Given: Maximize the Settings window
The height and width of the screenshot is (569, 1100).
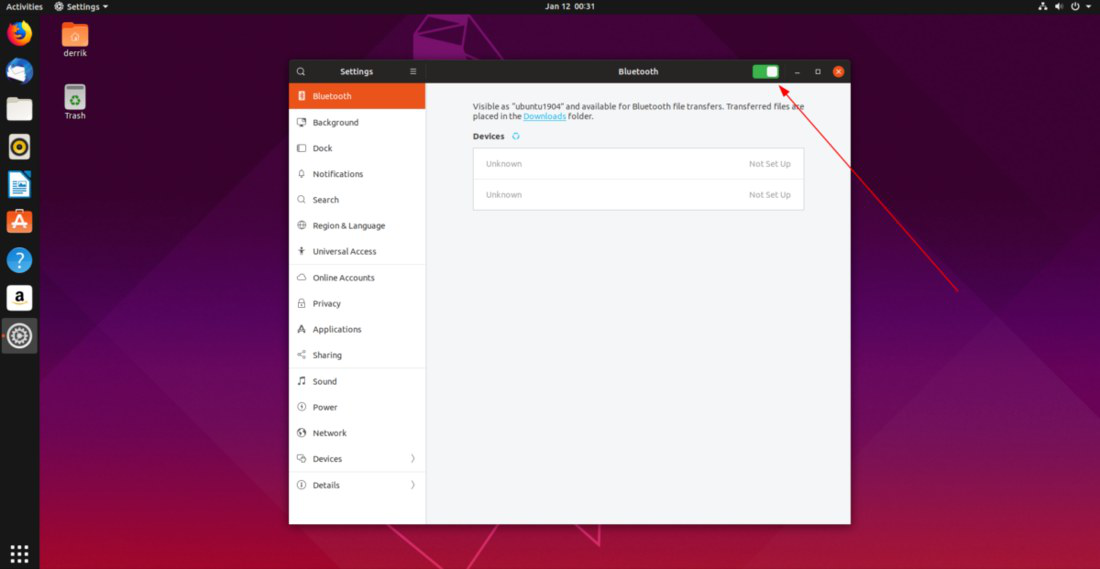Looking at the screenshot, I should pyautogui.click(x=817, y=72).
